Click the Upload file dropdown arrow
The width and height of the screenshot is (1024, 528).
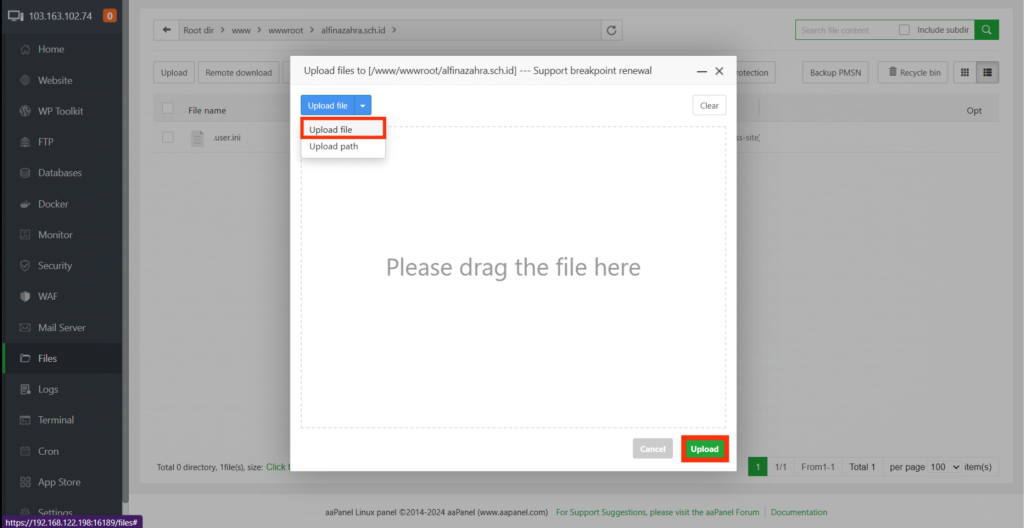point(363,105)
